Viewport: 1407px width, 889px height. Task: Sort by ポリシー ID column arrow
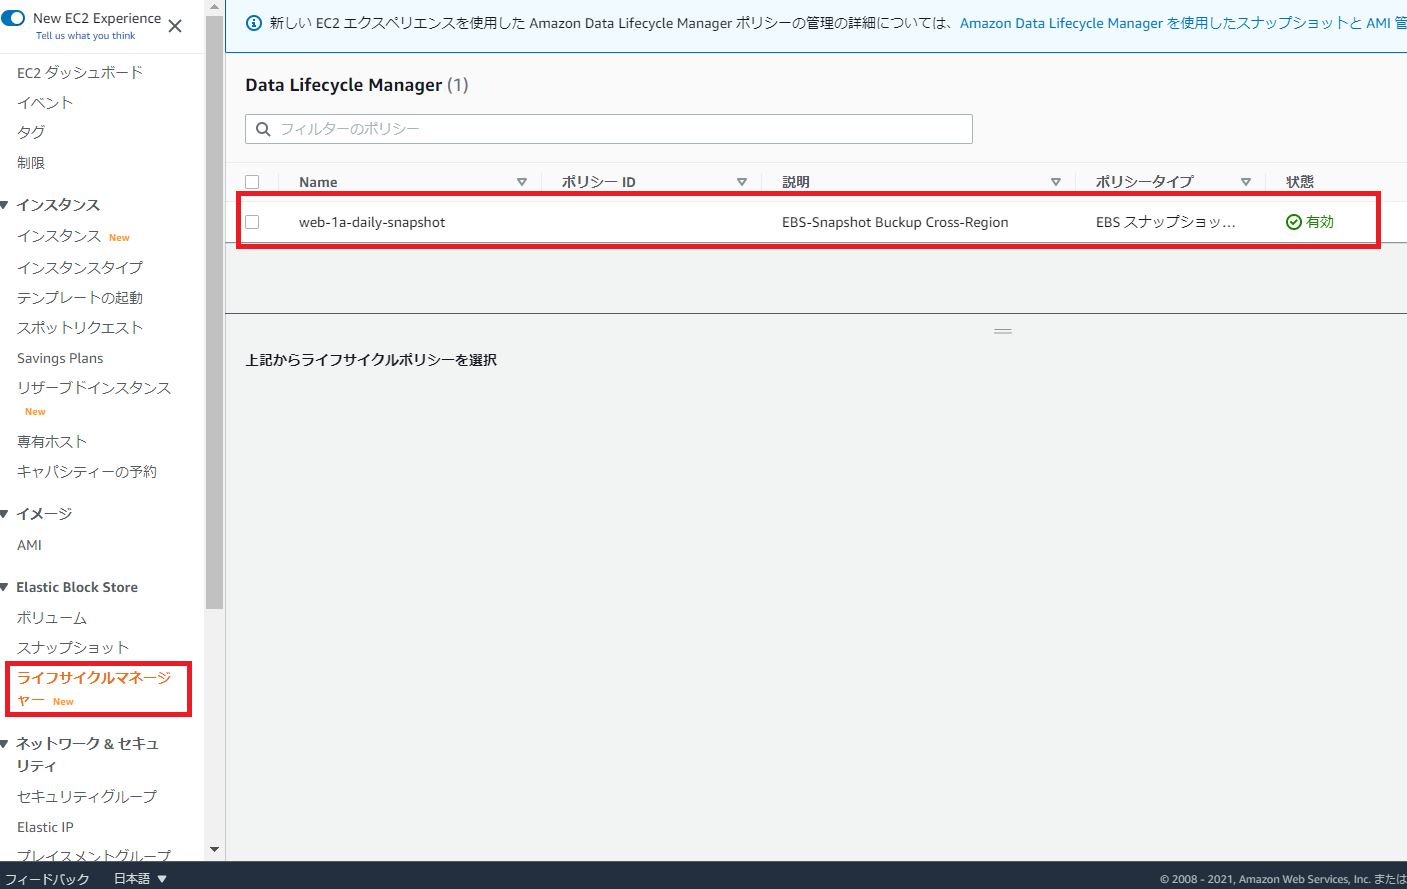[742, 182]
